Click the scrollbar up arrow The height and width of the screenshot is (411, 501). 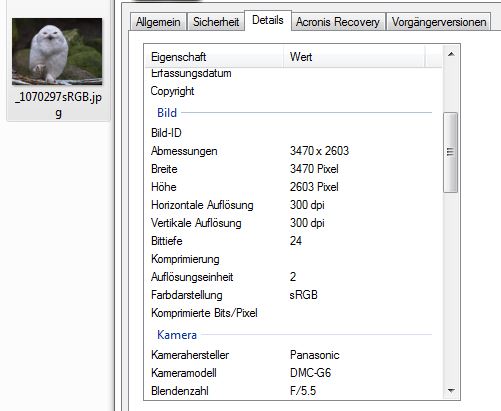click(451, 54)
